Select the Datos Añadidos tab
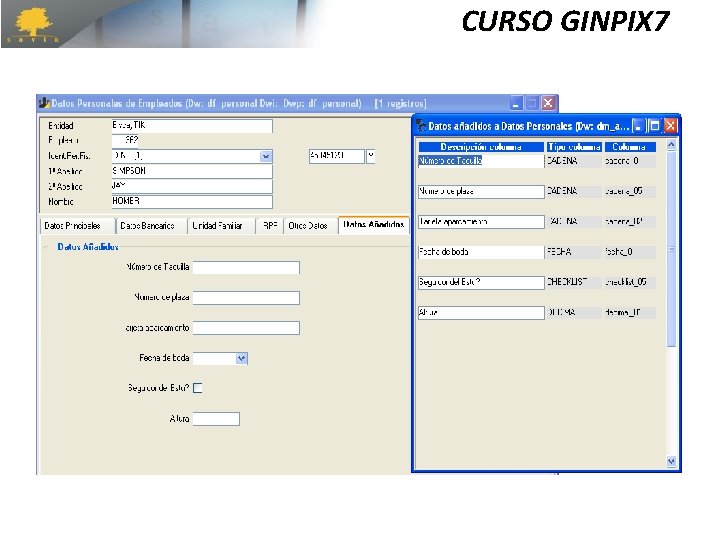Image resolution: width=720 pixels, height=540 pixels. (373, 225)
